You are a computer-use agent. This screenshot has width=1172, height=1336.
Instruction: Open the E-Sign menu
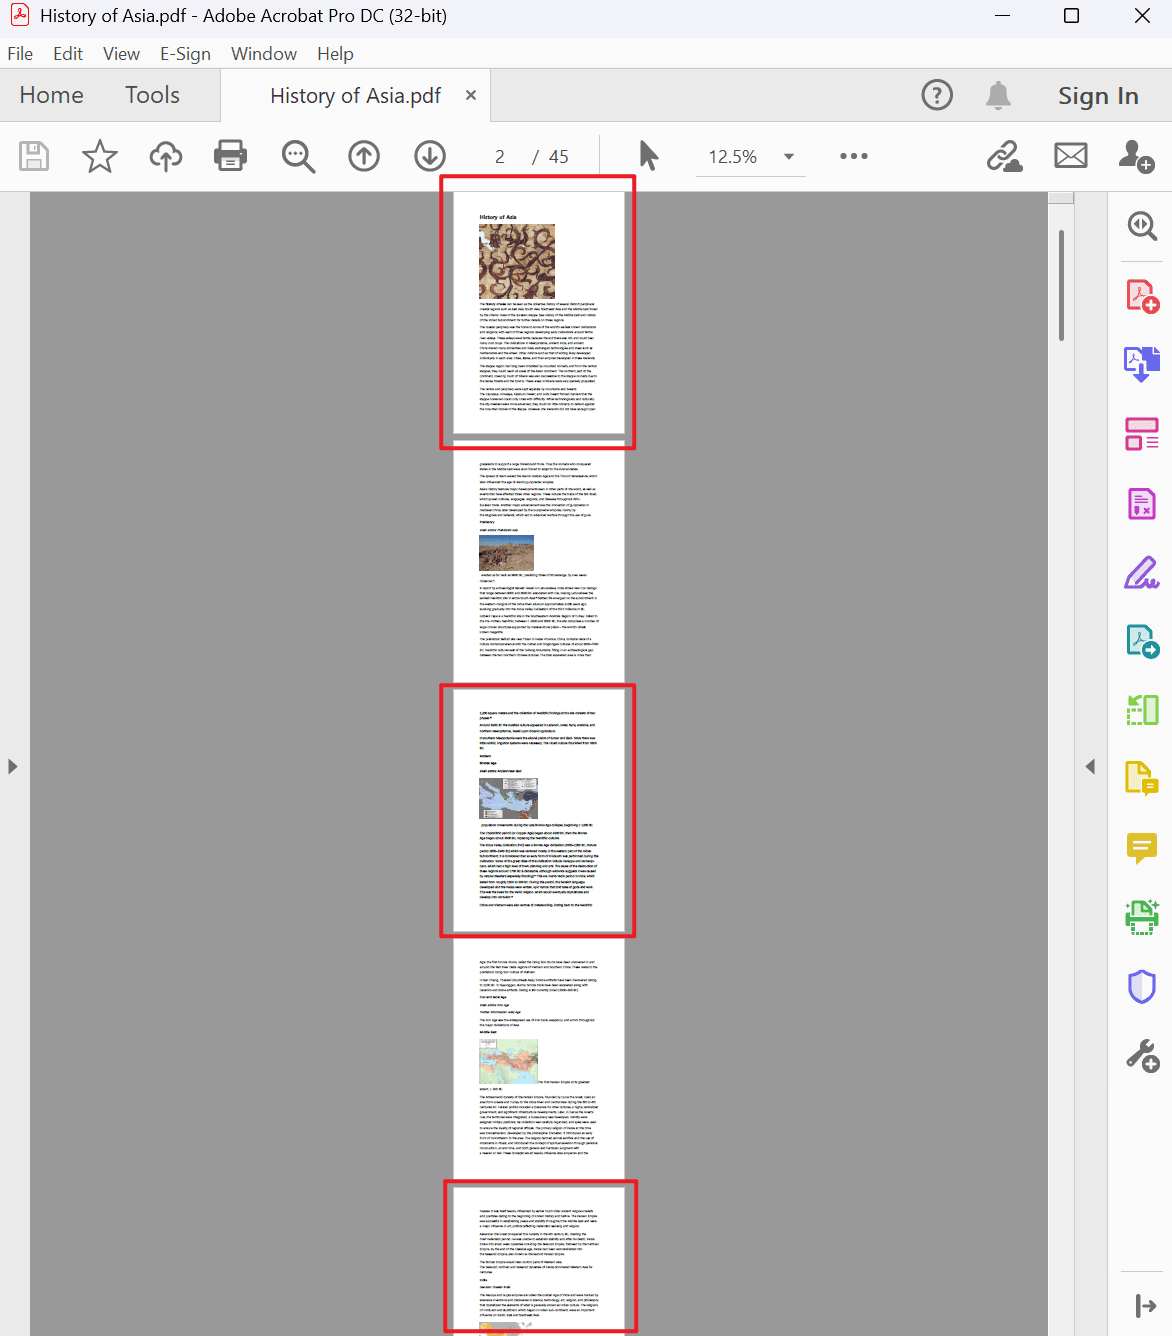185,54
